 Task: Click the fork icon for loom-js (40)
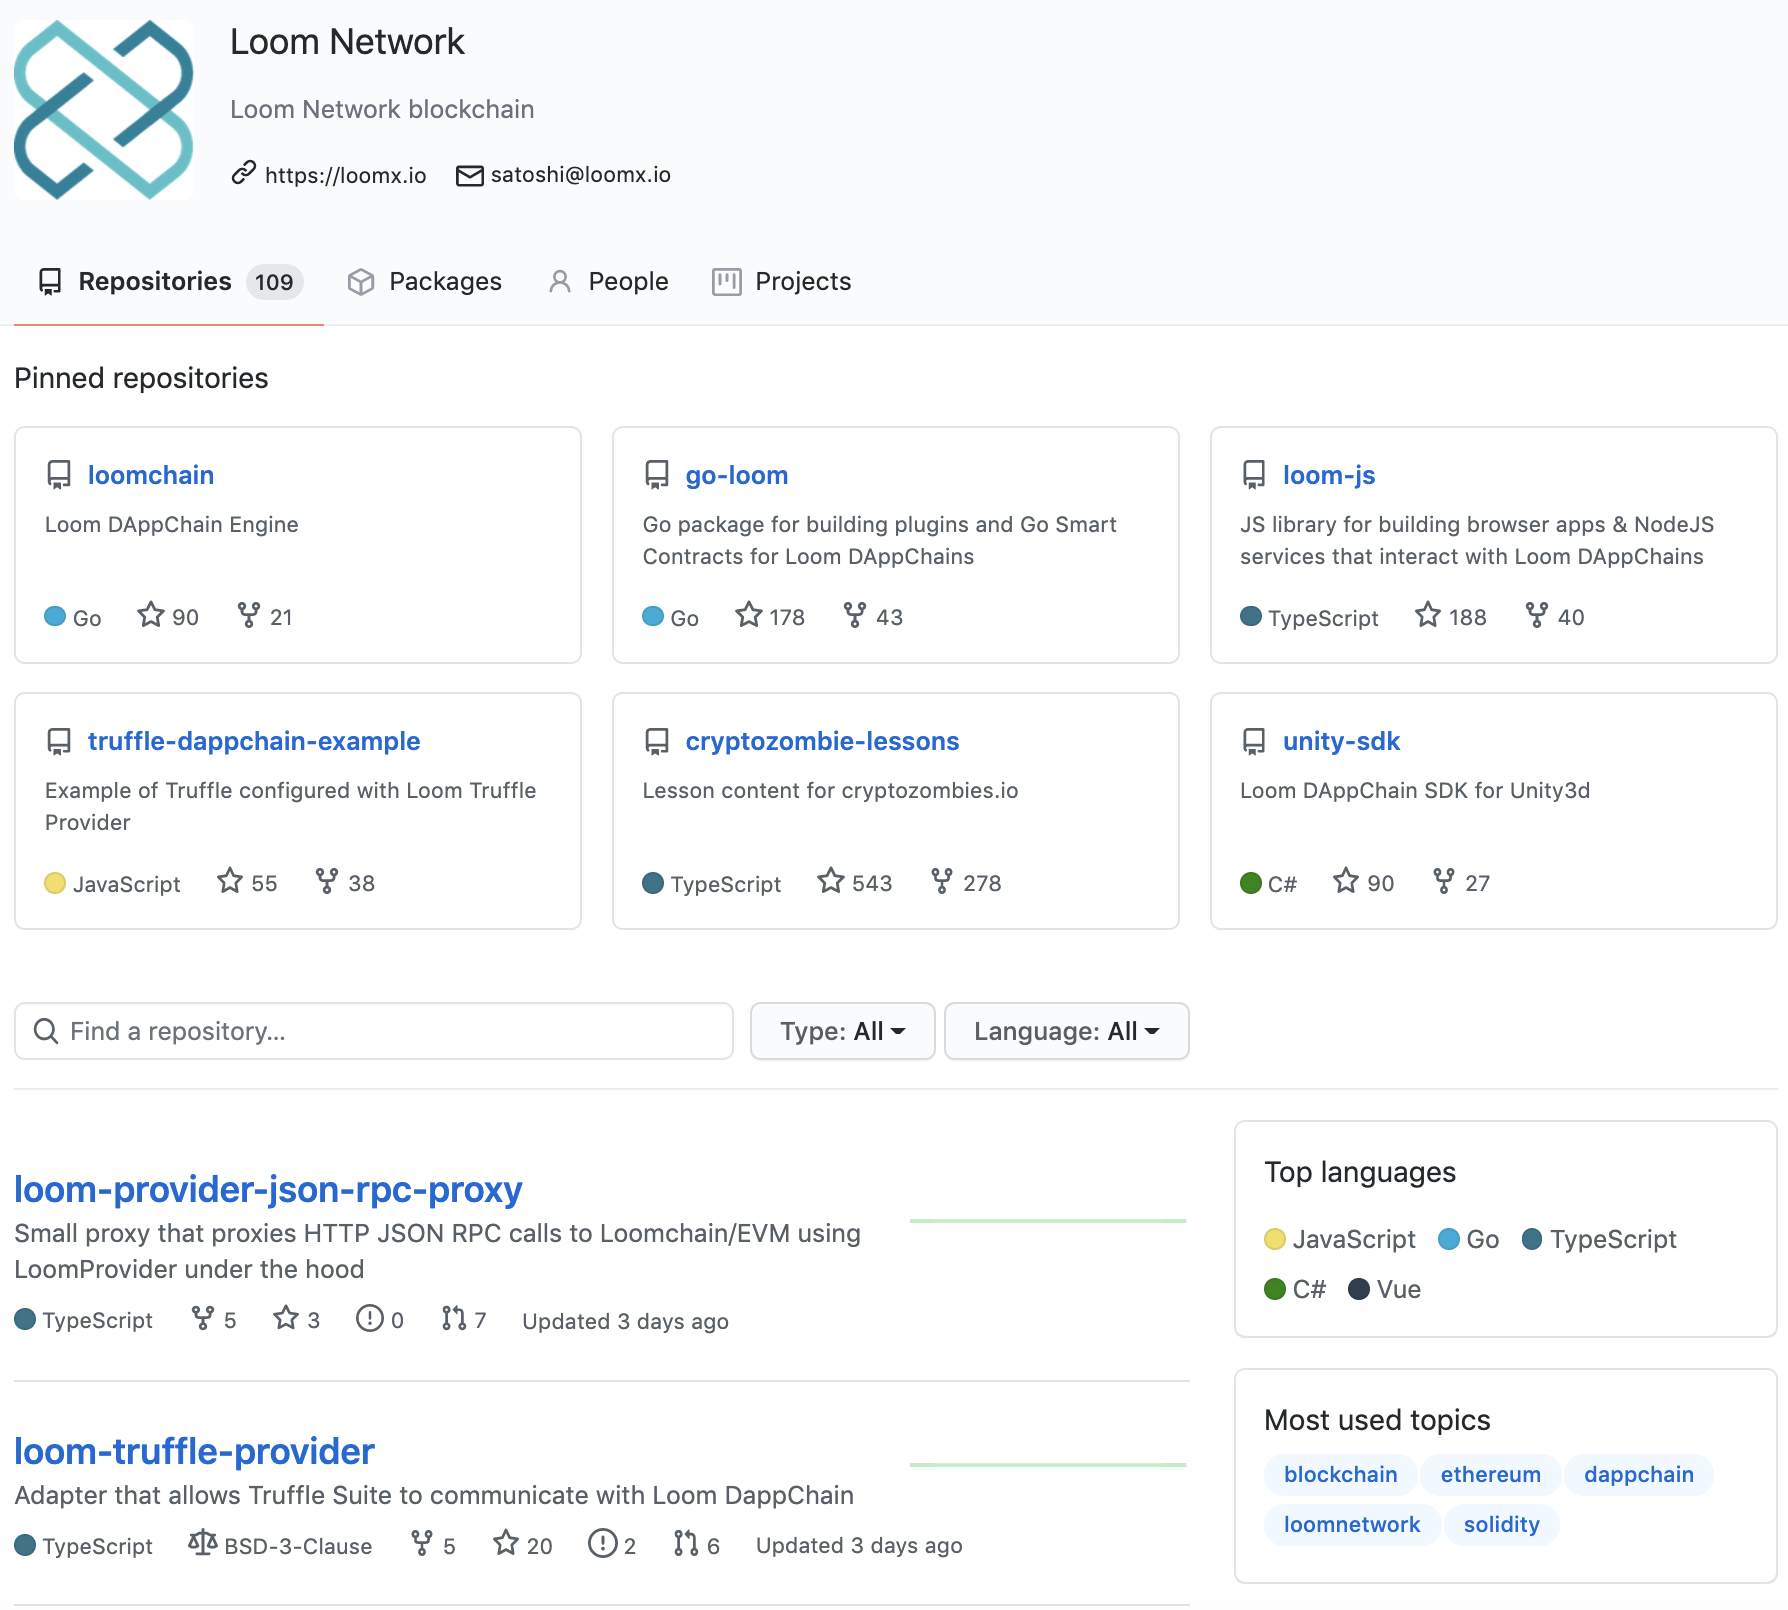click(x=1537, y=615)
